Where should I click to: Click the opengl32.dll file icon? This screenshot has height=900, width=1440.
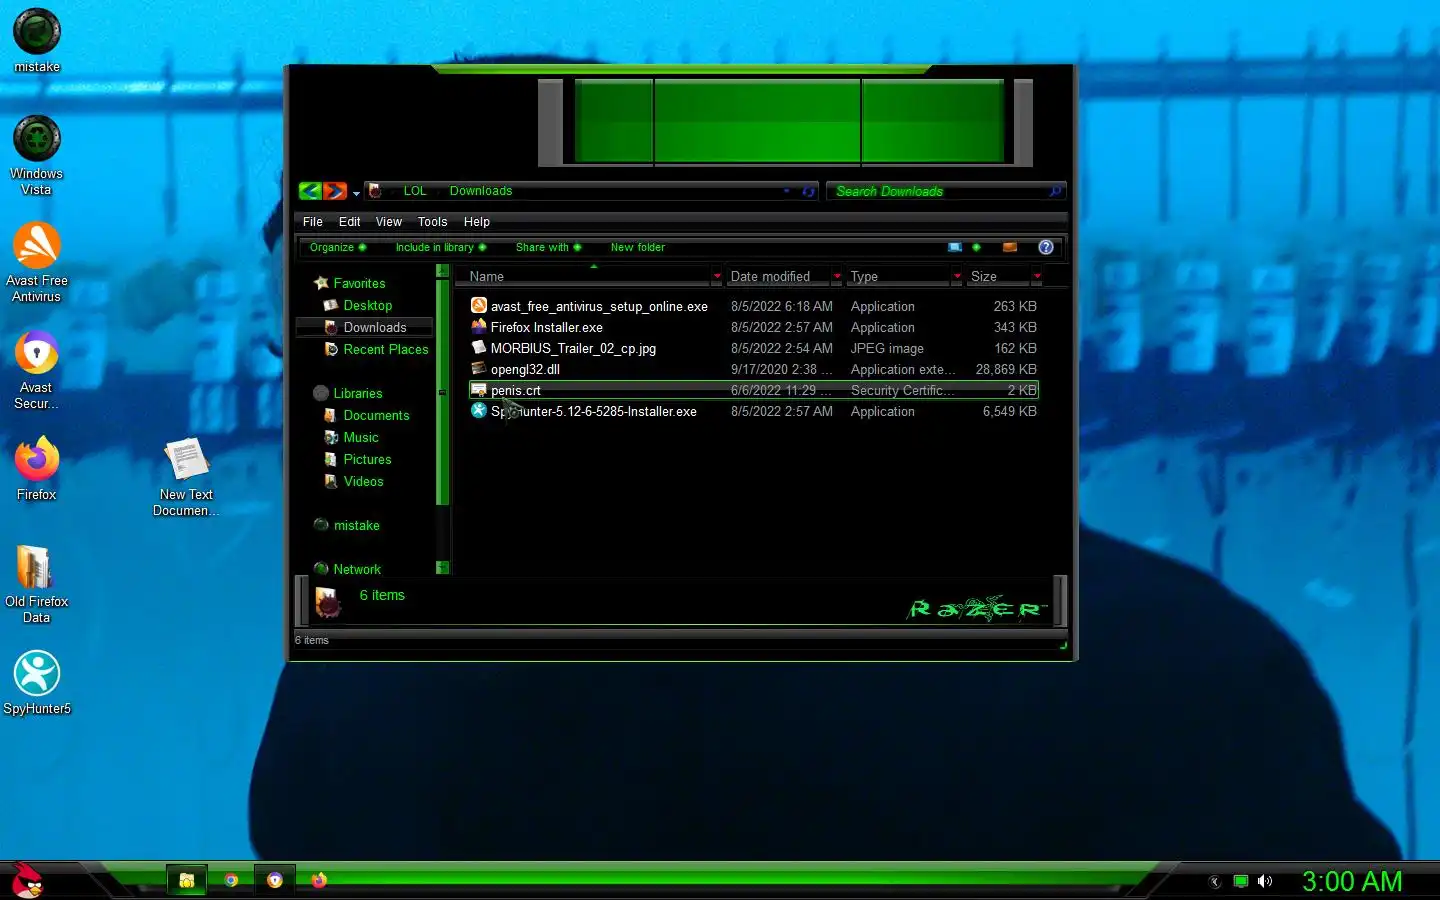pyautogui.click(x=479, y=369)
